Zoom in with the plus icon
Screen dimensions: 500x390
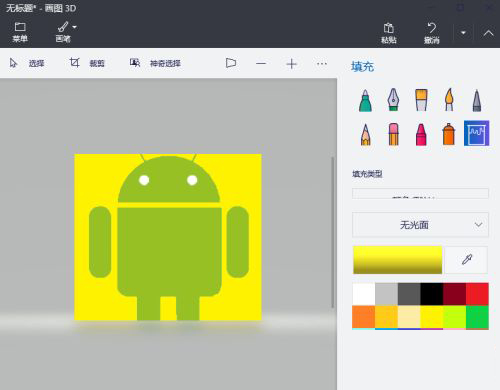291,64
